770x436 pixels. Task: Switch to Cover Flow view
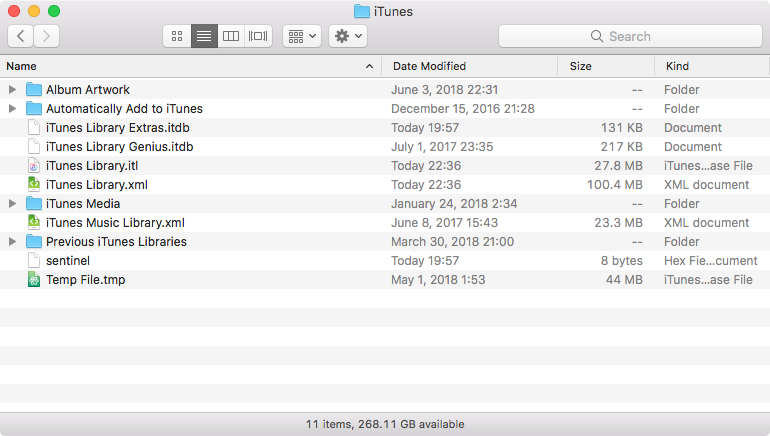point(258,36)
